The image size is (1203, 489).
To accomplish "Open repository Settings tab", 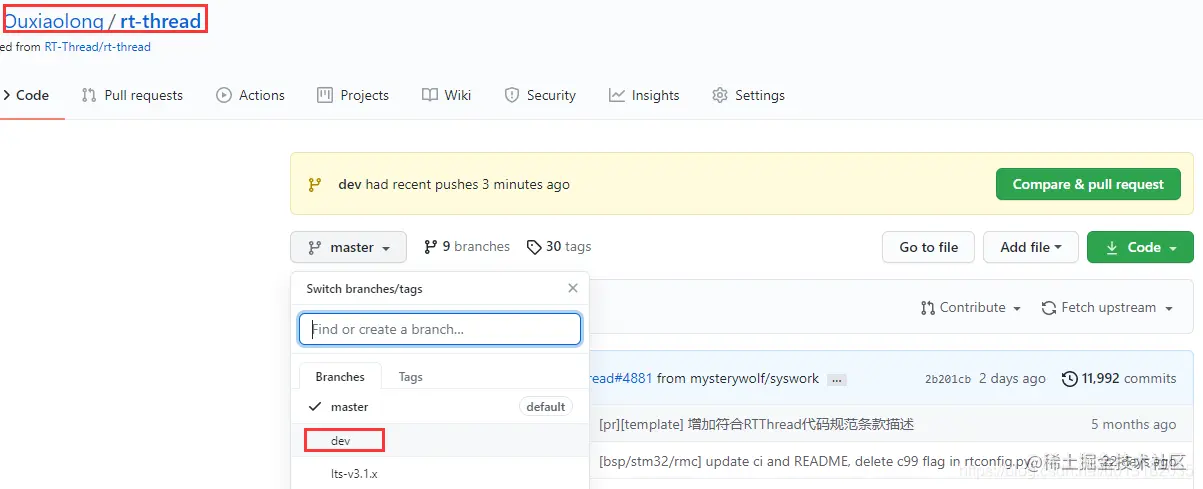I will pos(748,95).
